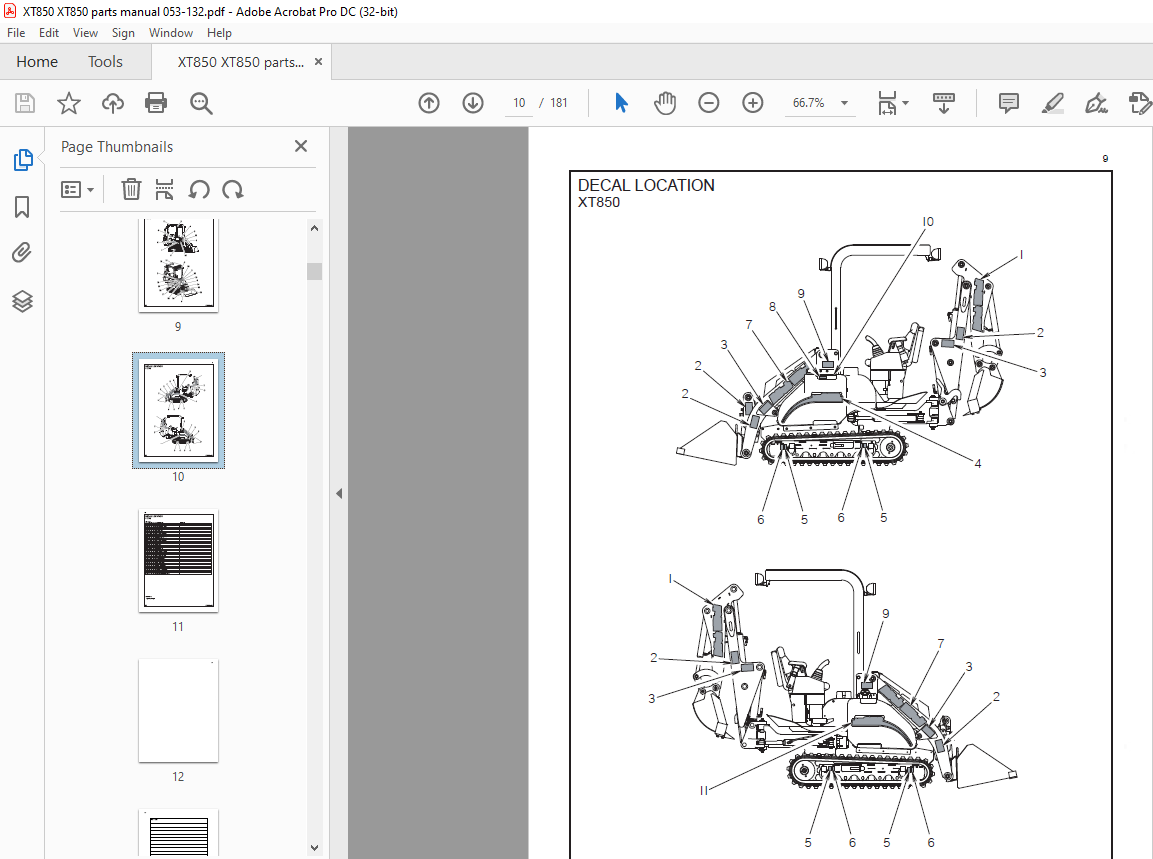
Task: Open the Window menu
Action: tap(171, 33)
